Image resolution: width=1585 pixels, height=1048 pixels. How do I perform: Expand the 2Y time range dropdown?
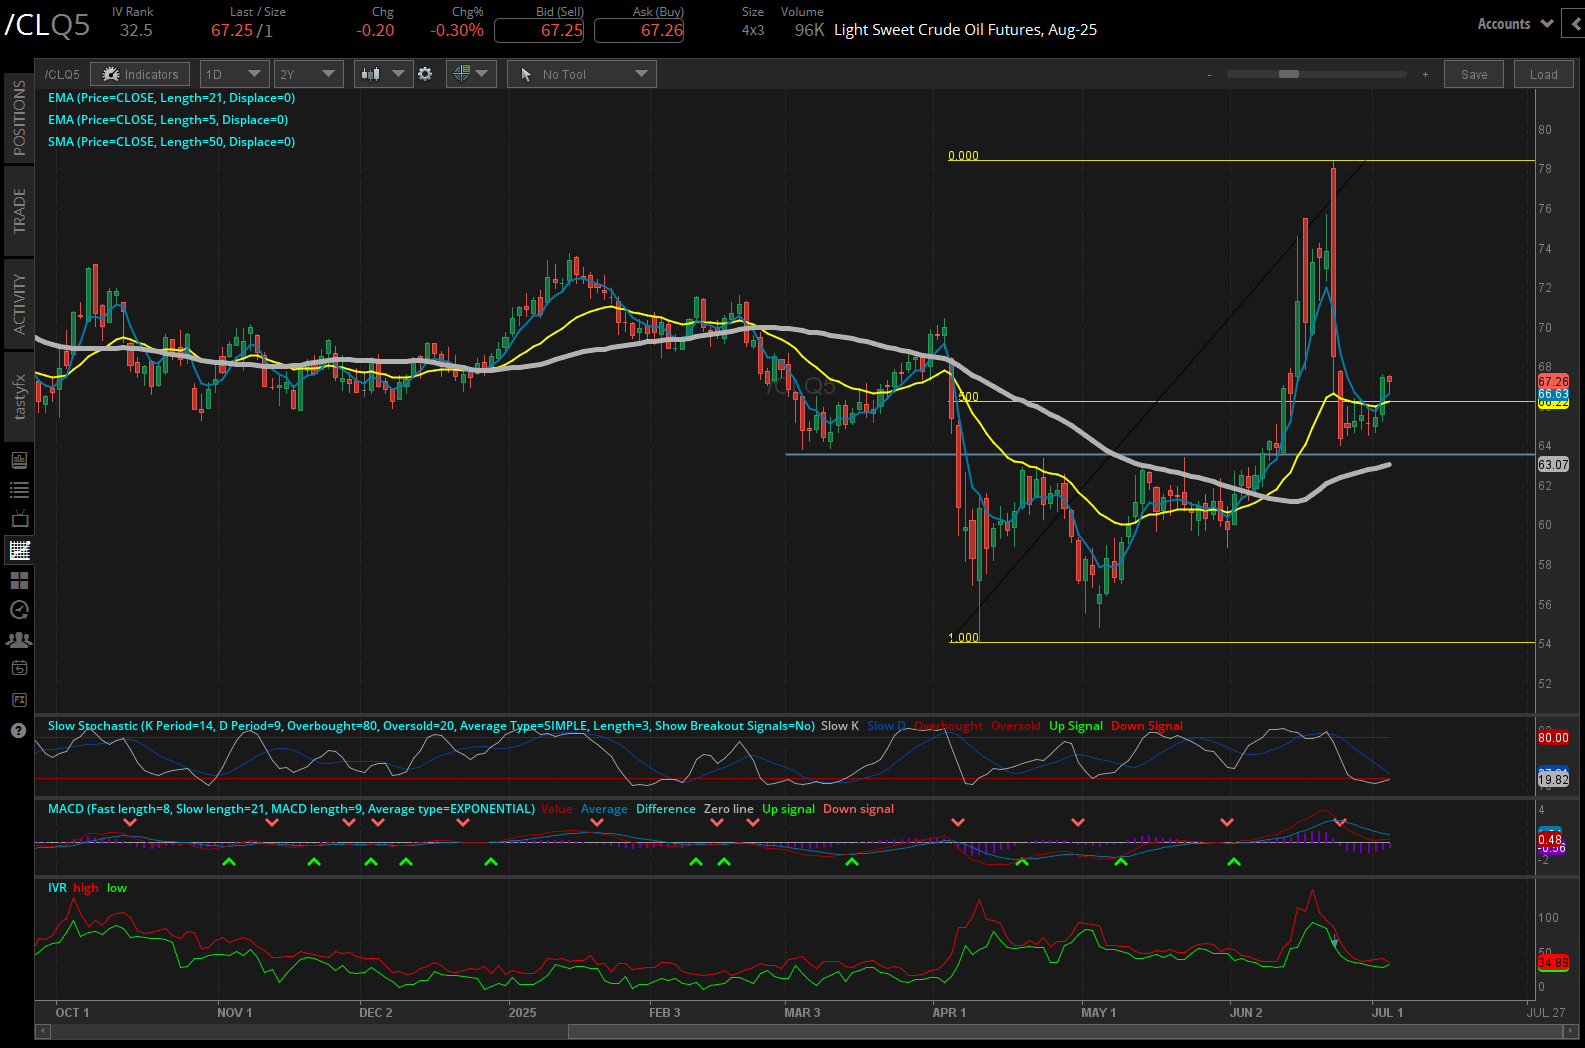(308, 74)
